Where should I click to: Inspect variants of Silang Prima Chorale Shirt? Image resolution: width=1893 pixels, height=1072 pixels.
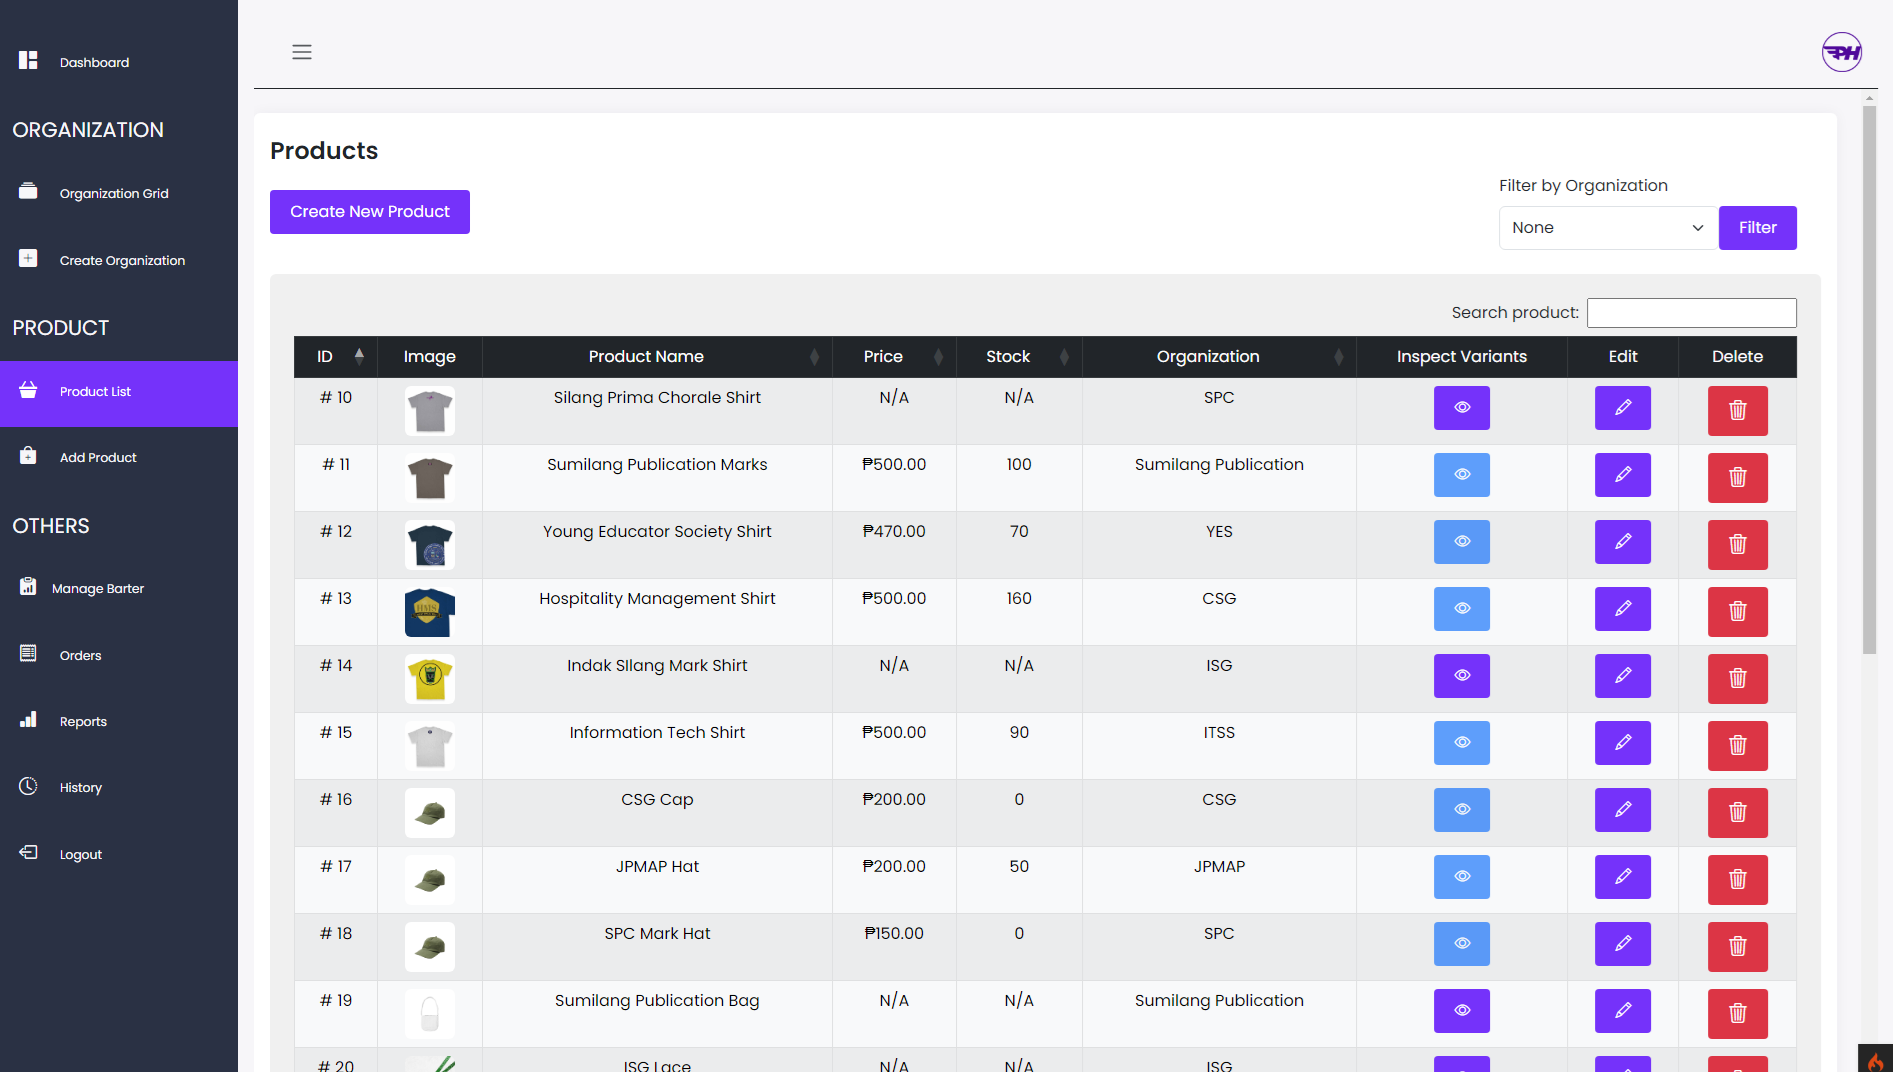[1461, 408]
